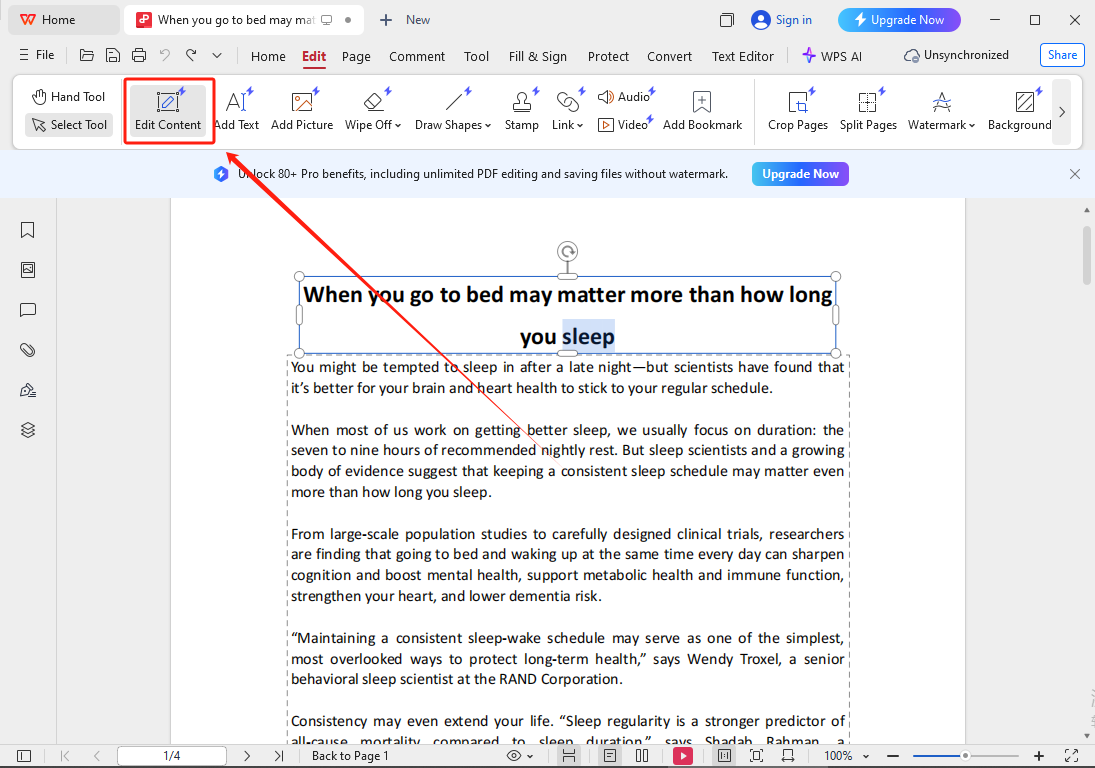Open the Crop Pages tool
Screen dimensions: 1095x768
797,111
